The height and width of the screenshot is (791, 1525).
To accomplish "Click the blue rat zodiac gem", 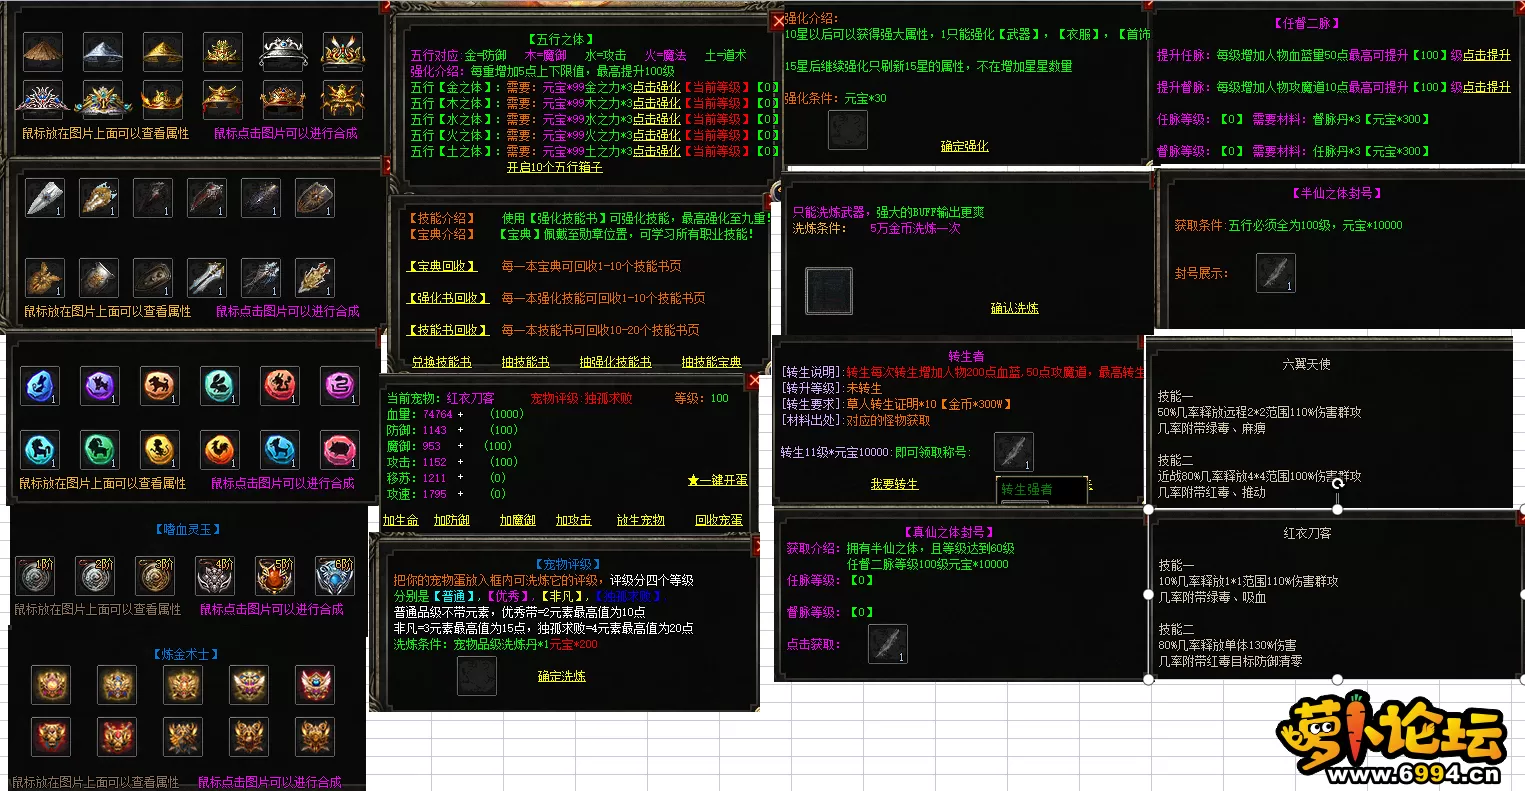I will [x=40, y=385].
